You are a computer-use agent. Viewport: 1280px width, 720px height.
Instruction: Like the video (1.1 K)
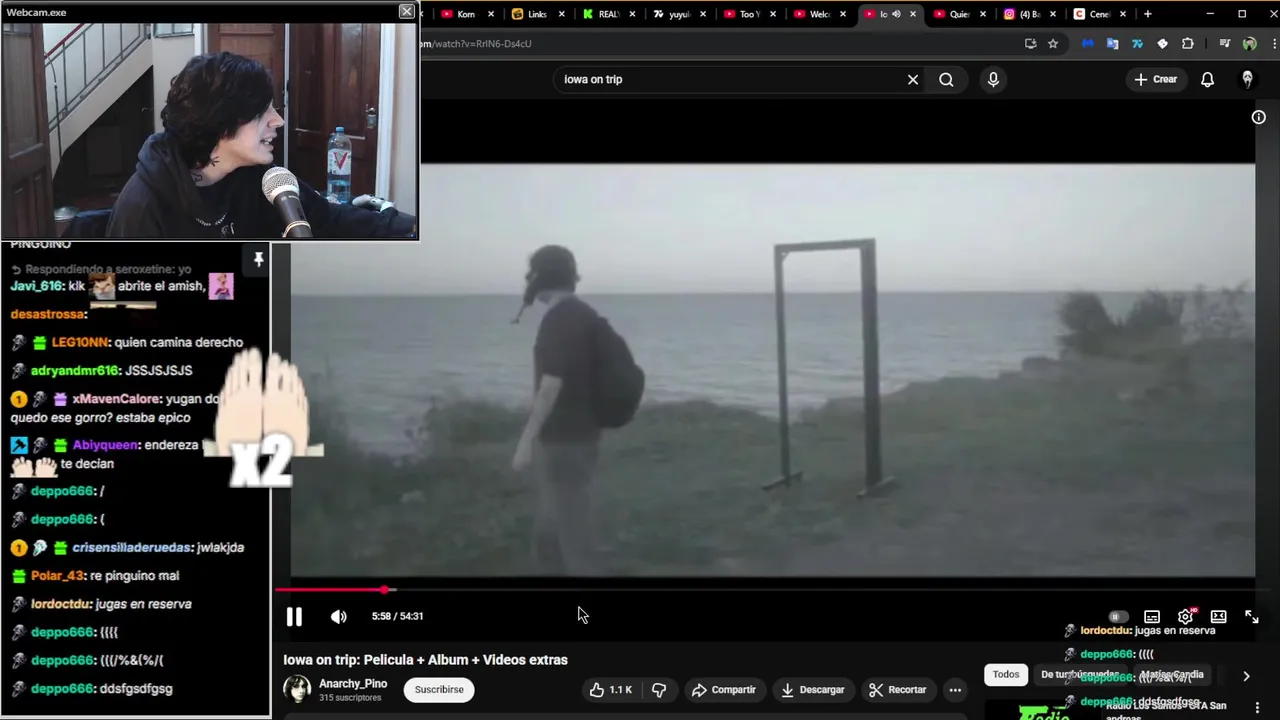tap(610, 690)
